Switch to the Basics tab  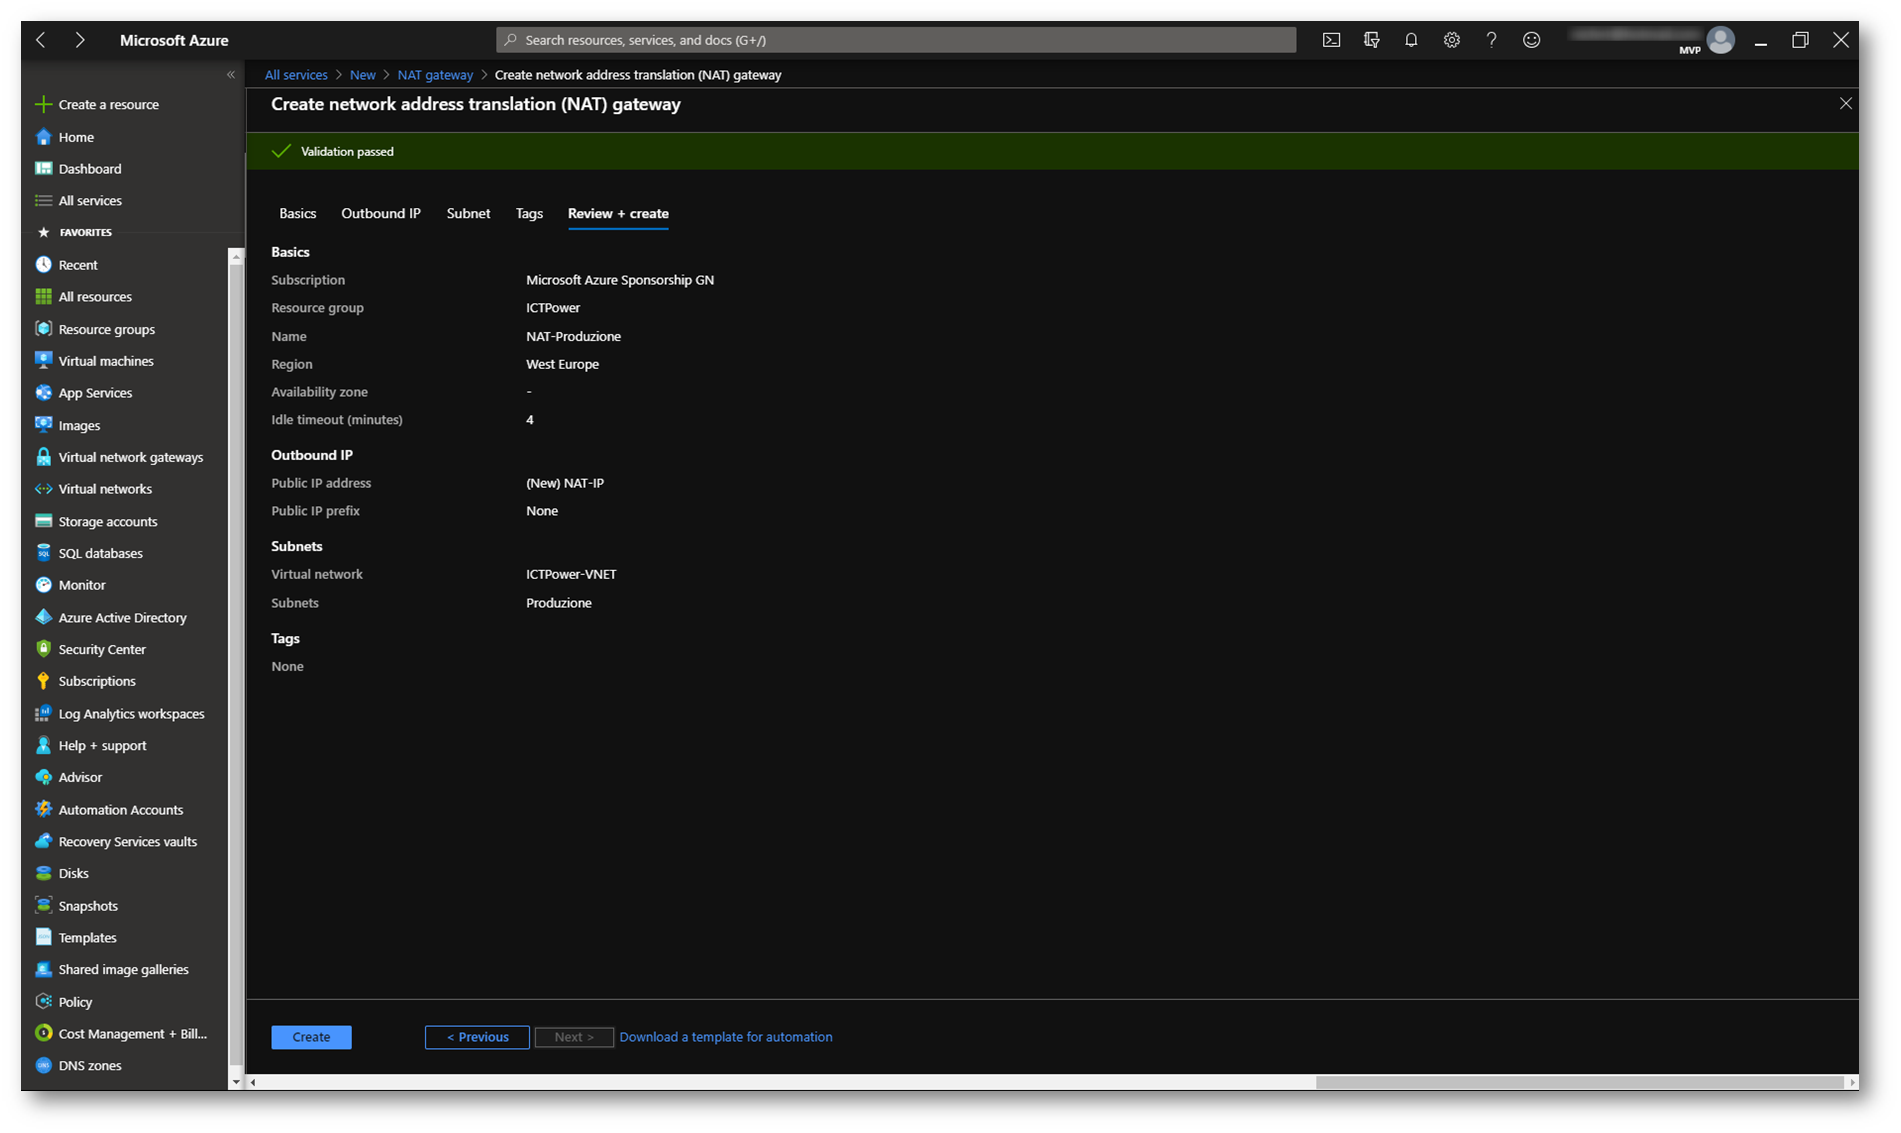[297, 214]
